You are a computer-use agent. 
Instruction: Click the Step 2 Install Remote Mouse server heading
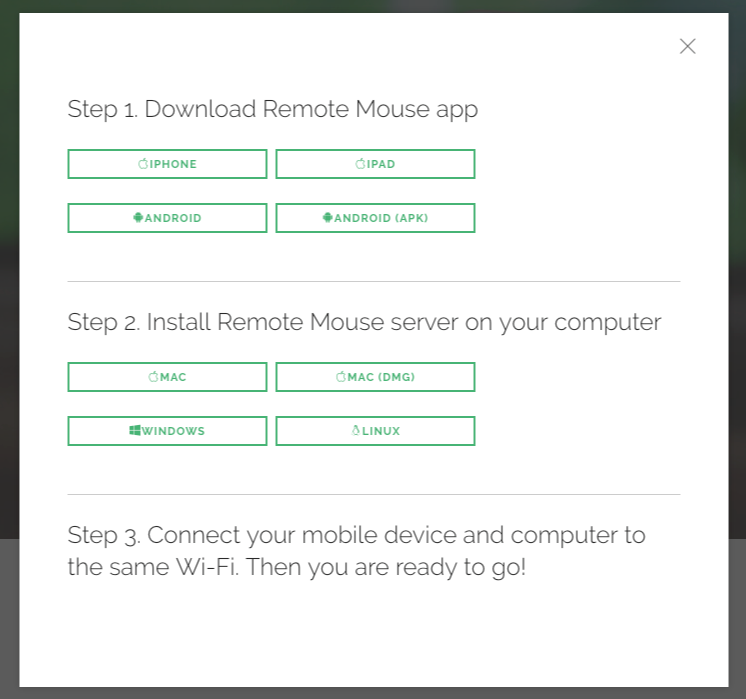tap(364, 323)
